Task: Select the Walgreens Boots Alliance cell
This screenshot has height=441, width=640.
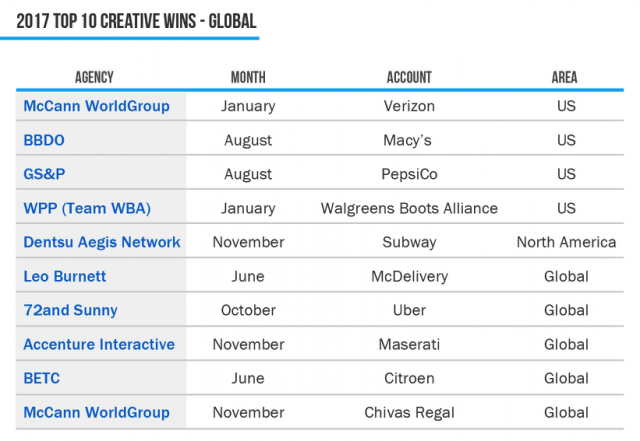Action: (x=409, y=208)
